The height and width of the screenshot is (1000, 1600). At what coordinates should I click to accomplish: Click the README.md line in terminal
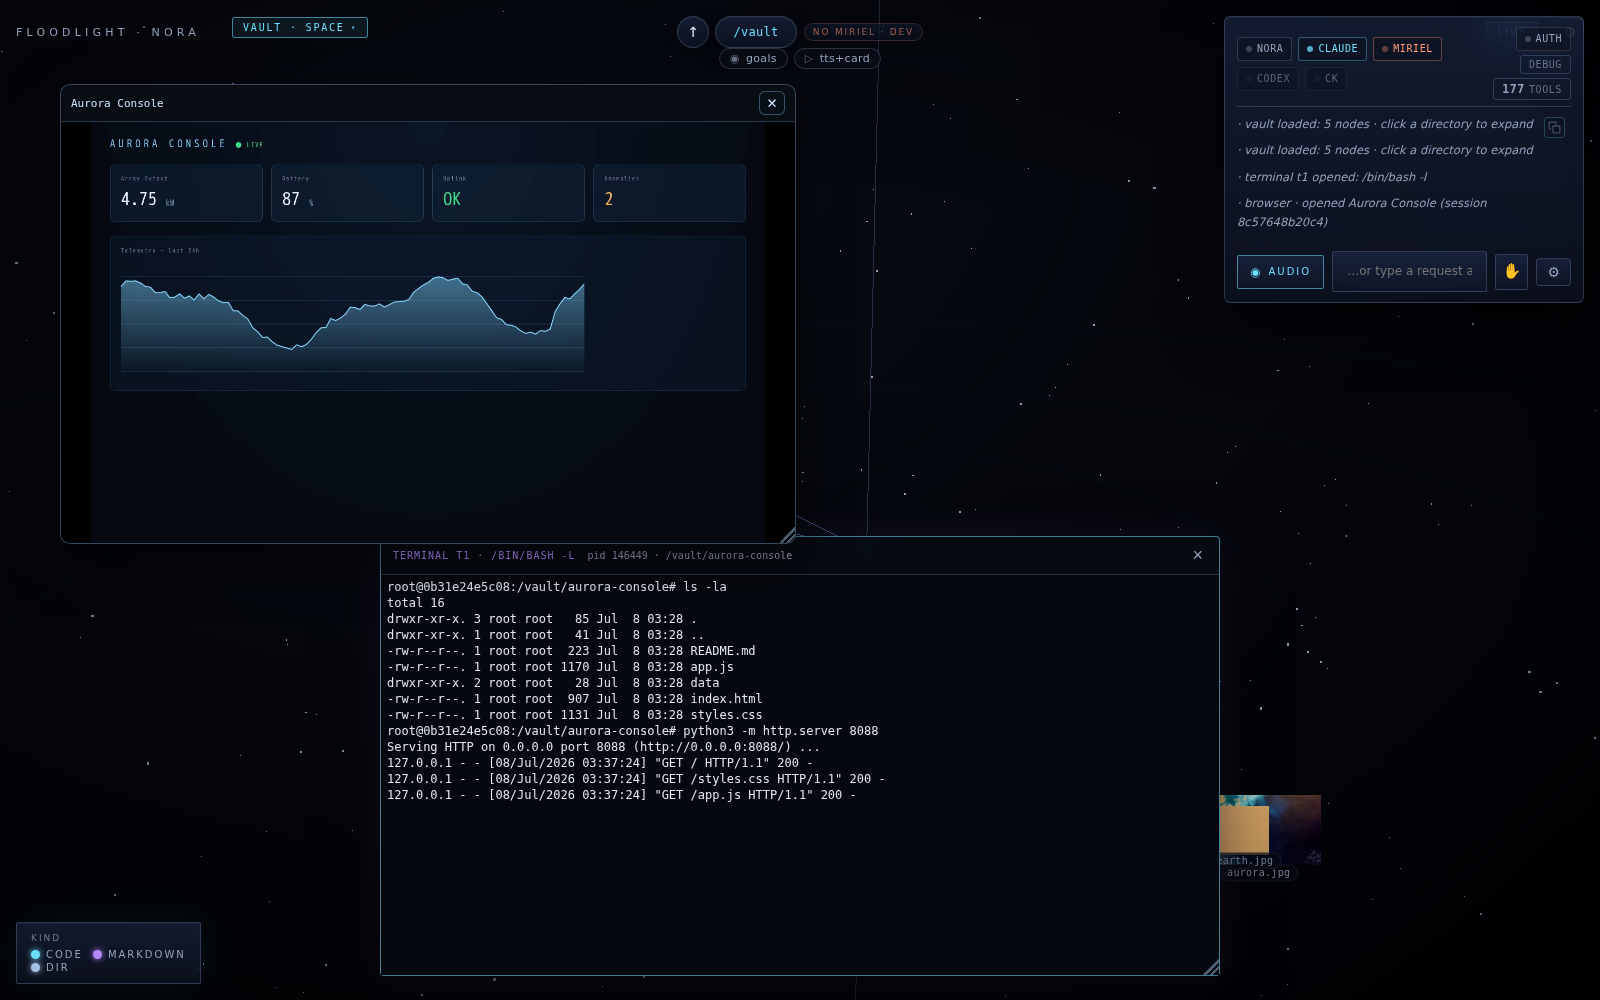[x=571, y=651]
